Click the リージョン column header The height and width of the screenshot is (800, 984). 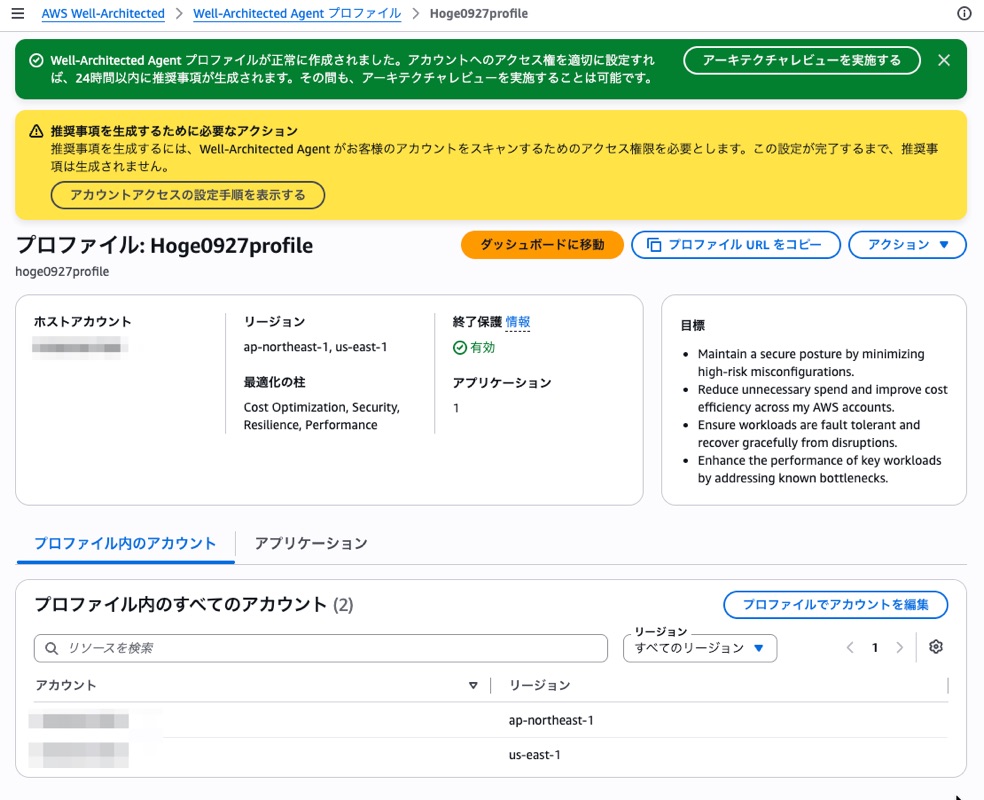[540, 685]
